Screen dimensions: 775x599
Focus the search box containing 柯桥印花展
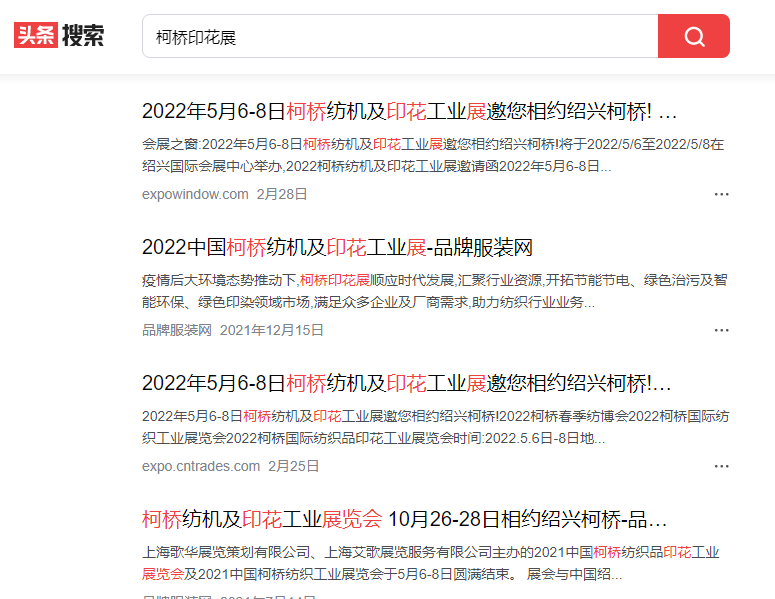400,36
